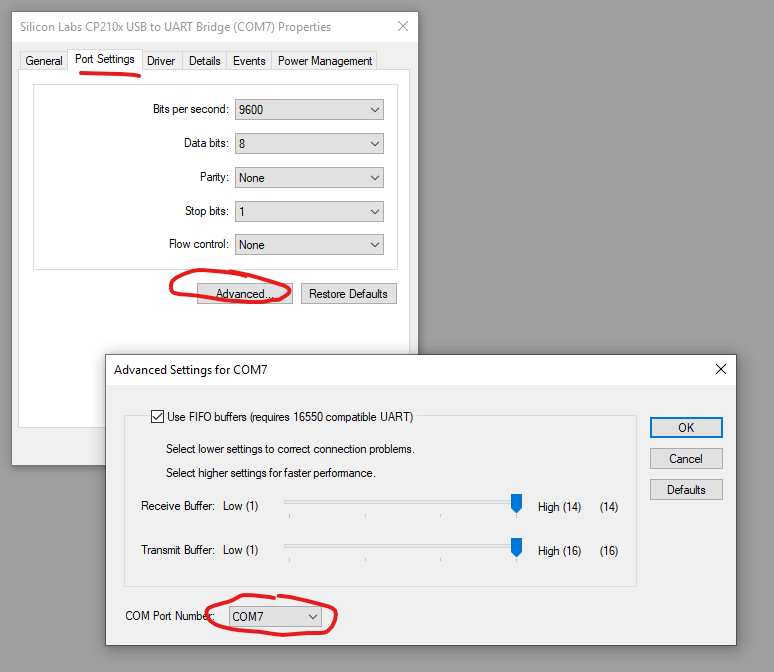Click the Receive Buffer 'High (14)' label
The height and width of the screenshot is (672, 774).
(x=559, y=507)
